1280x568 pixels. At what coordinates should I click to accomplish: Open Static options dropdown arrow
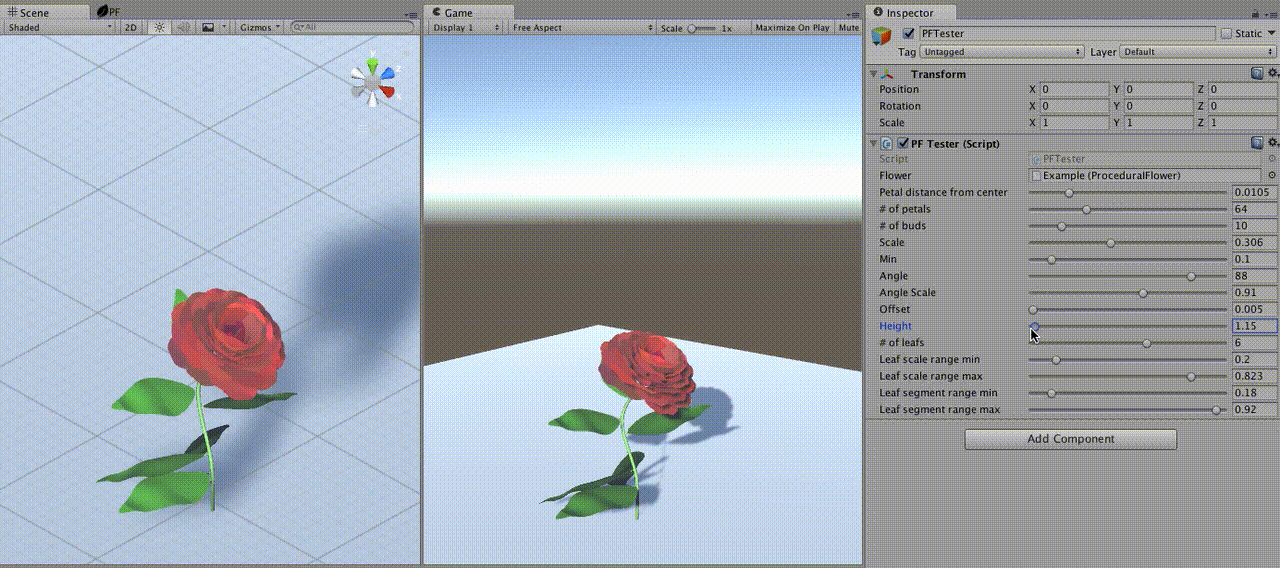[x=1272, y=34]
